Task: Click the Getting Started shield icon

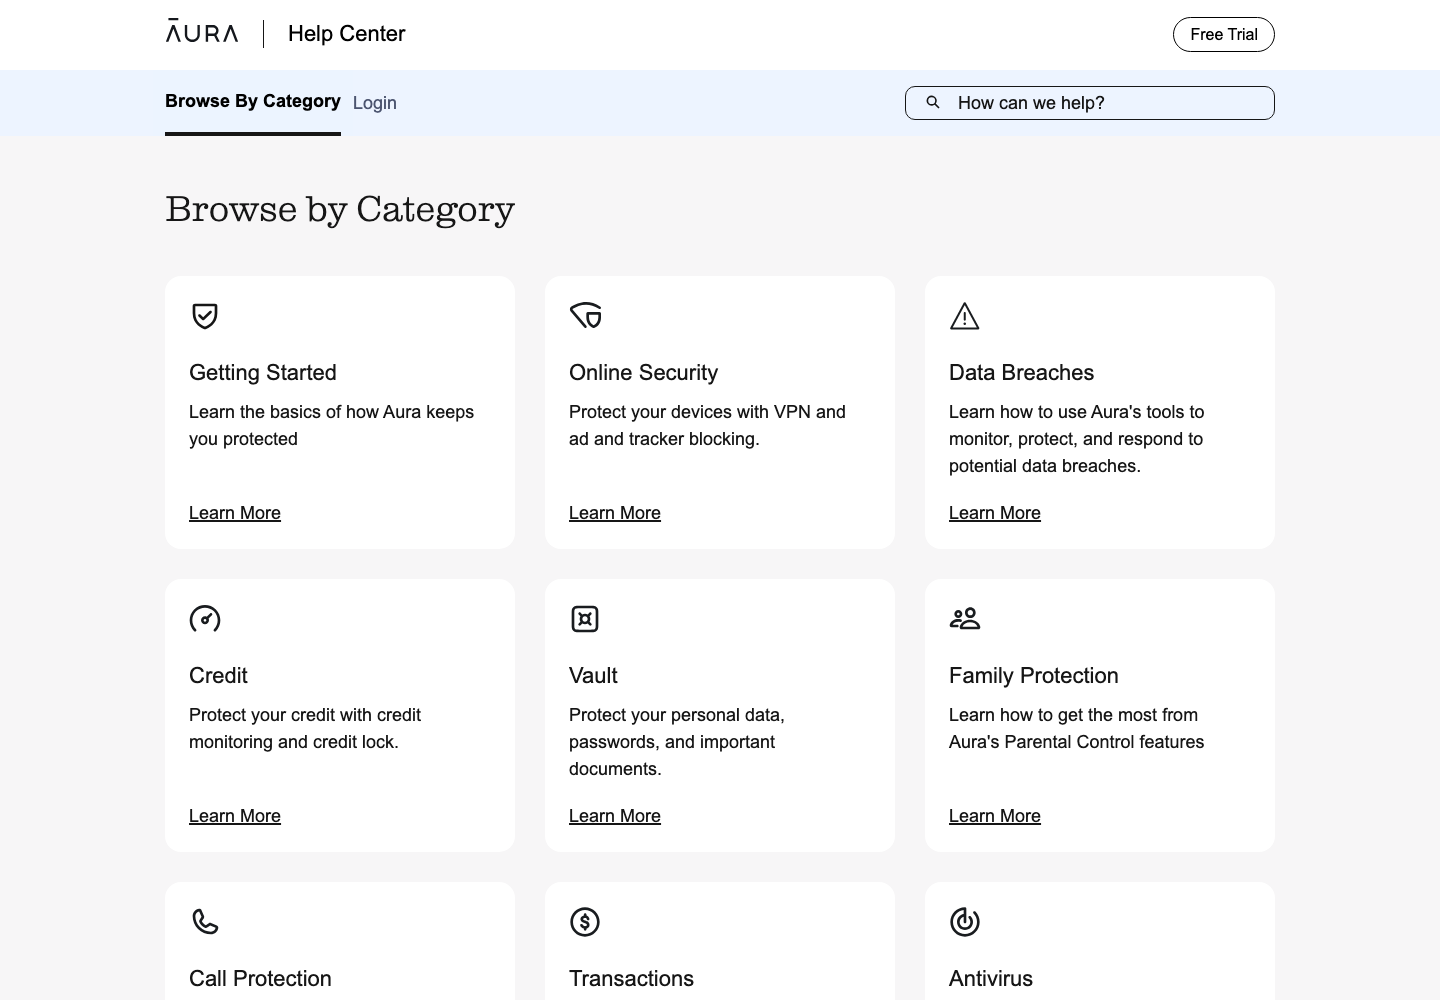Action: coord(205,316)
